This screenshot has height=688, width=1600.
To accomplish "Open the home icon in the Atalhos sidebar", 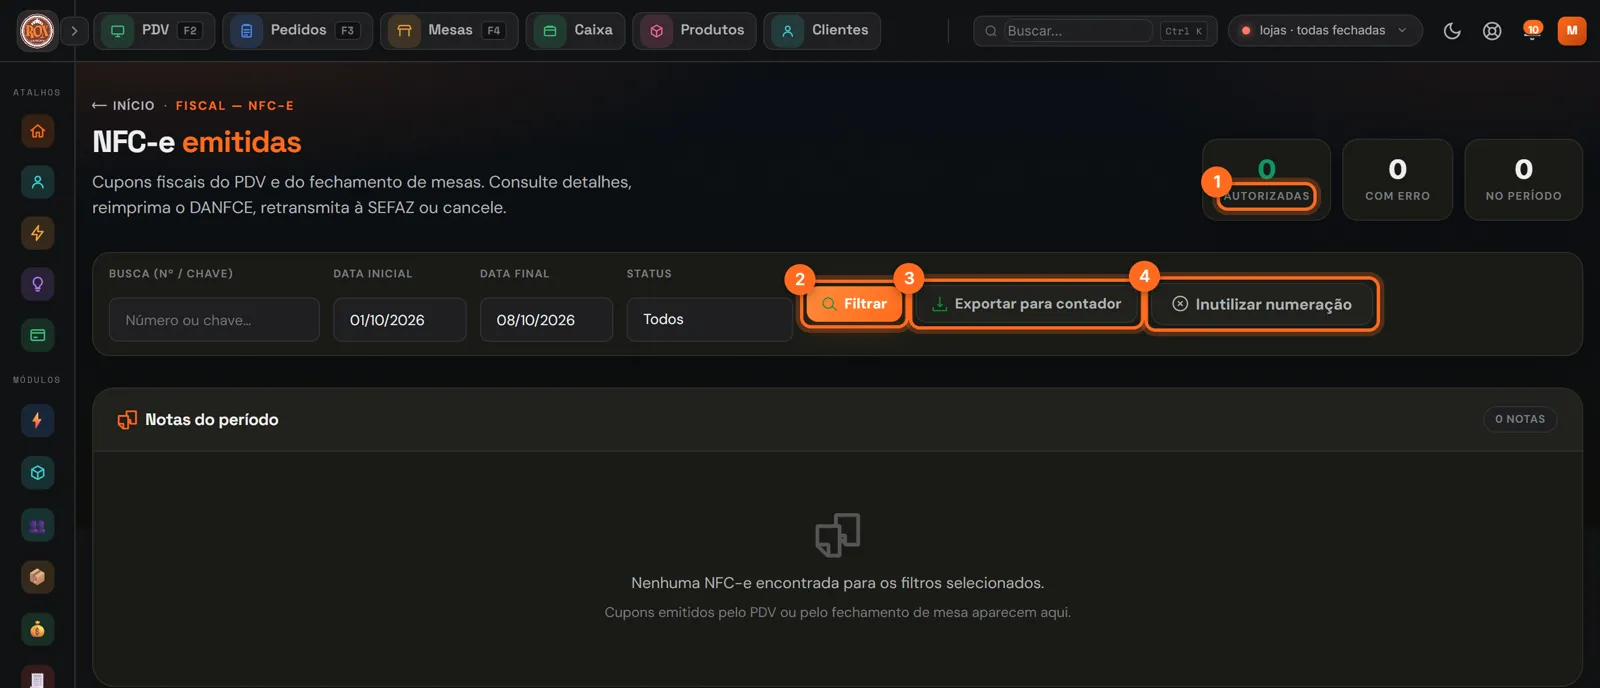I will (37, 131).
